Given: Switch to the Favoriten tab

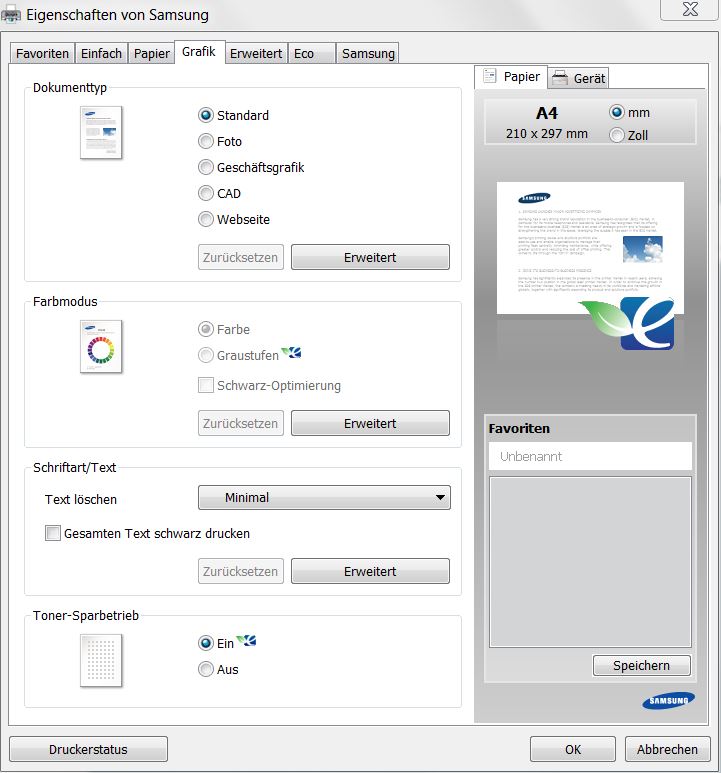Looking at the screenshot, I should [x=42, y=53].
